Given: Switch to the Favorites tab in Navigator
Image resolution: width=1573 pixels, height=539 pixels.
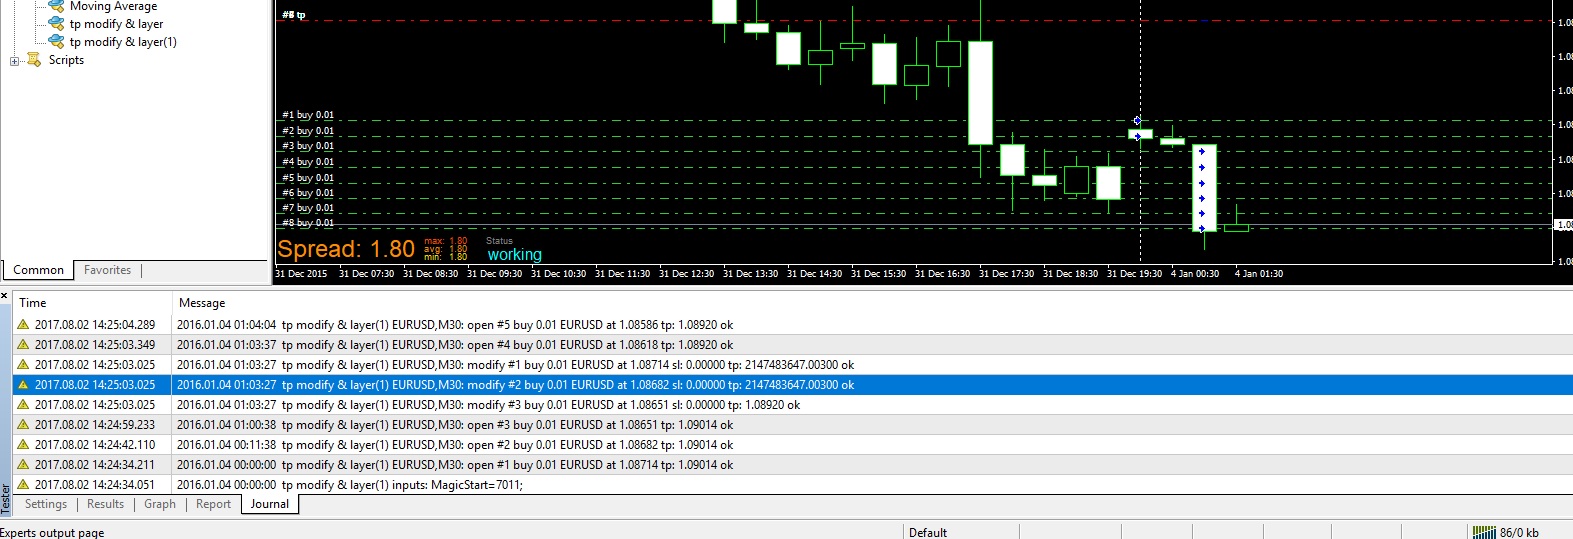Looking at the screenshot, I should [x=107, y=270].
